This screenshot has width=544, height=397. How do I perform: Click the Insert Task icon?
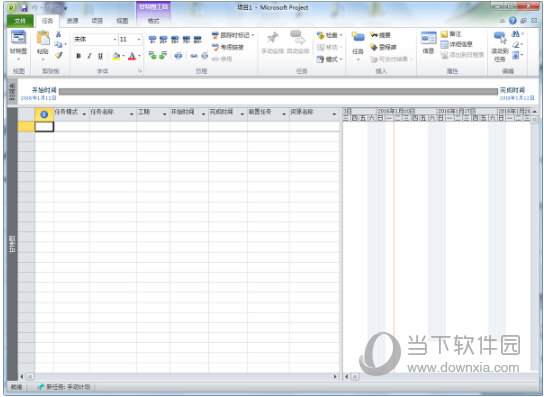click(x=358, y=37)
